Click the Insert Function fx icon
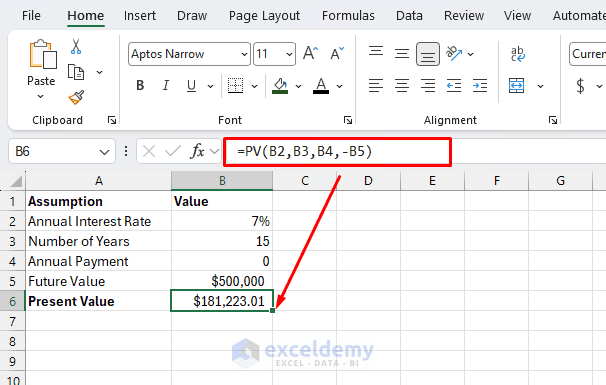Image resolution: width=606 pixels, height=385 pixels. (x=197, y=151)
